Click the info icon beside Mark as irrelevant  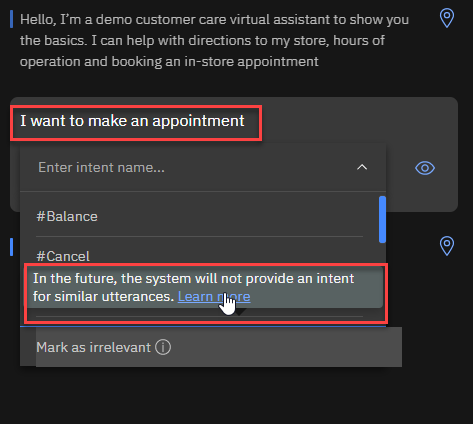(163, 347)
